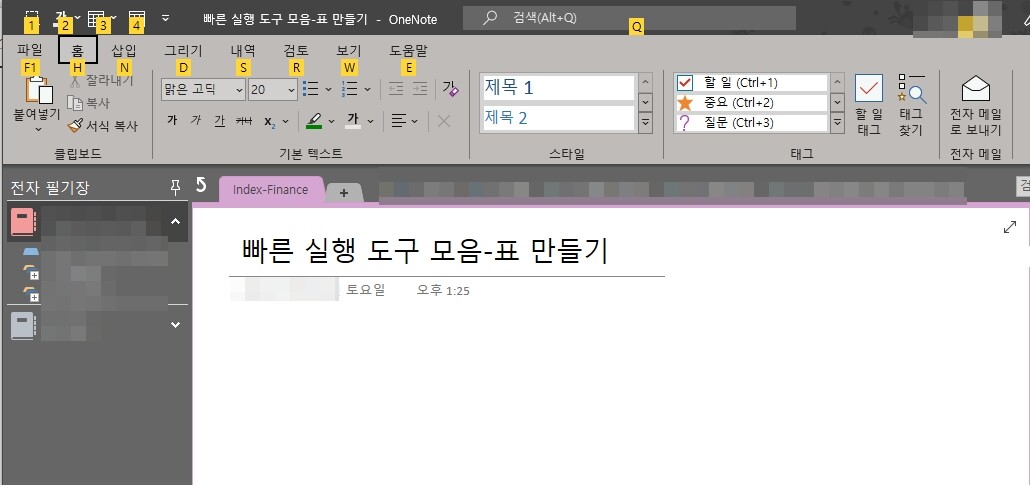Click the To Do Tag (할 일 태그) button

click(x=868, y=105)
